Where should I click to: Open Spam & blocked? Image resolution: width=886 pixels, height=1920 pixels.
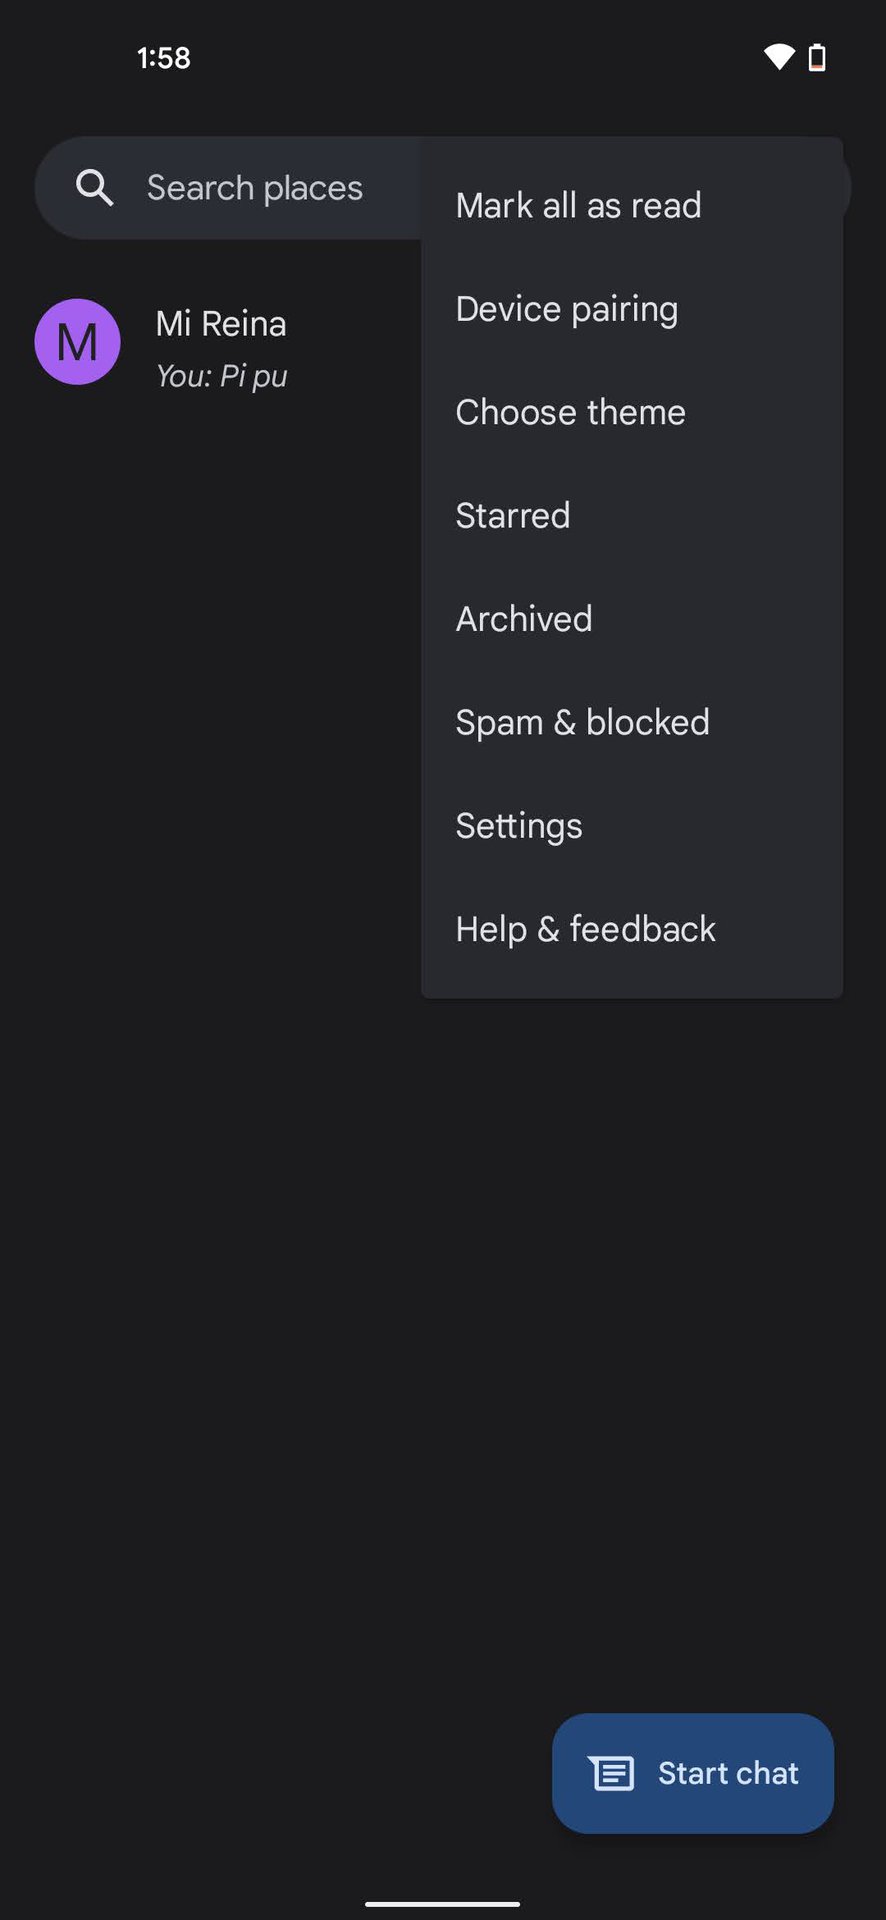click(582, 722)
